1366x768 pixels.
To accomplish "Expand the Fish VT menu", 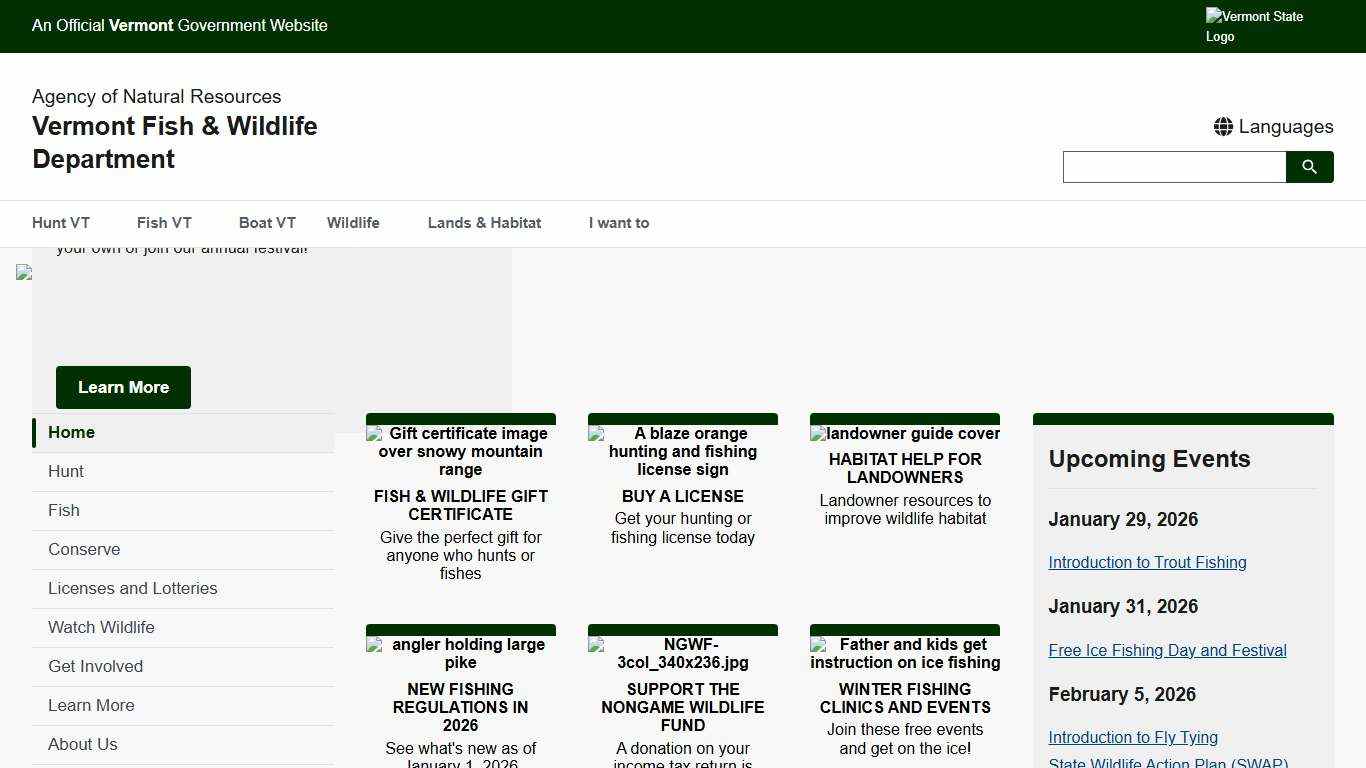I will point(164,223).
